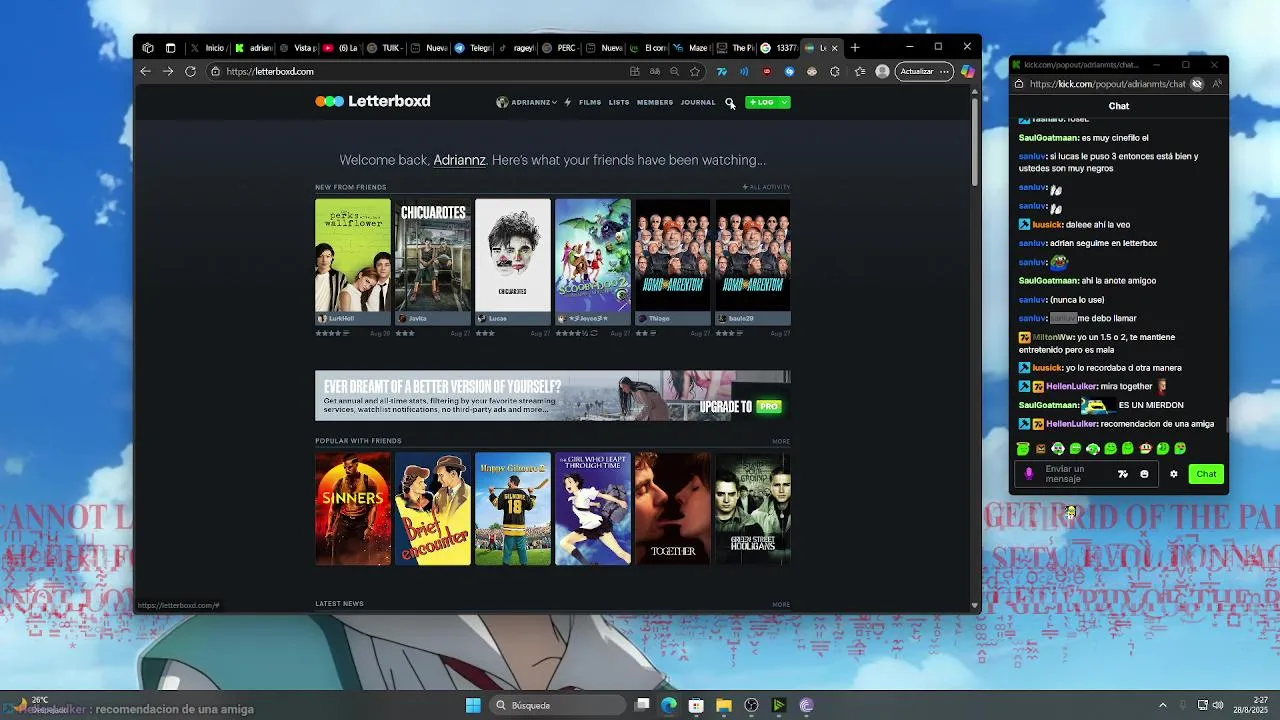Image resolution: width=1280 pixels, height=720 pixels.
Task: Click the Kick chat scrollbar
Action: pyautogui.click(x=1226, y=425)
